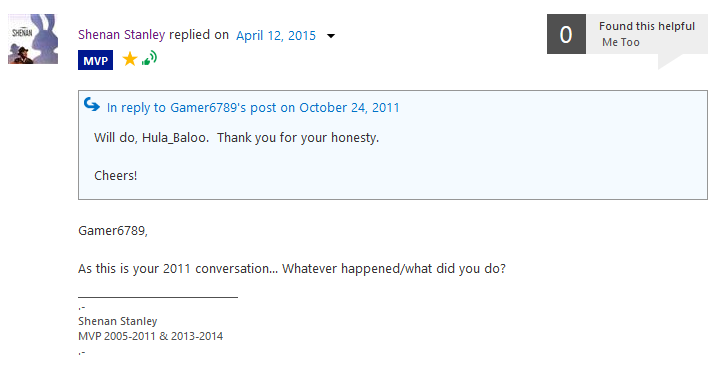This screenshot has width=720, height=372.
Task: Open In reply to Gamer6789's post link
Action: [x=253, y=107]
